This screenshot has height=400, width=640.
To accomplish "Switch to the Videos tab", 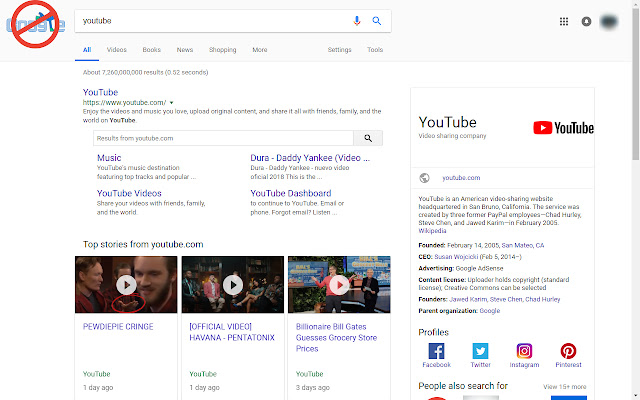I will click(117, 49).
